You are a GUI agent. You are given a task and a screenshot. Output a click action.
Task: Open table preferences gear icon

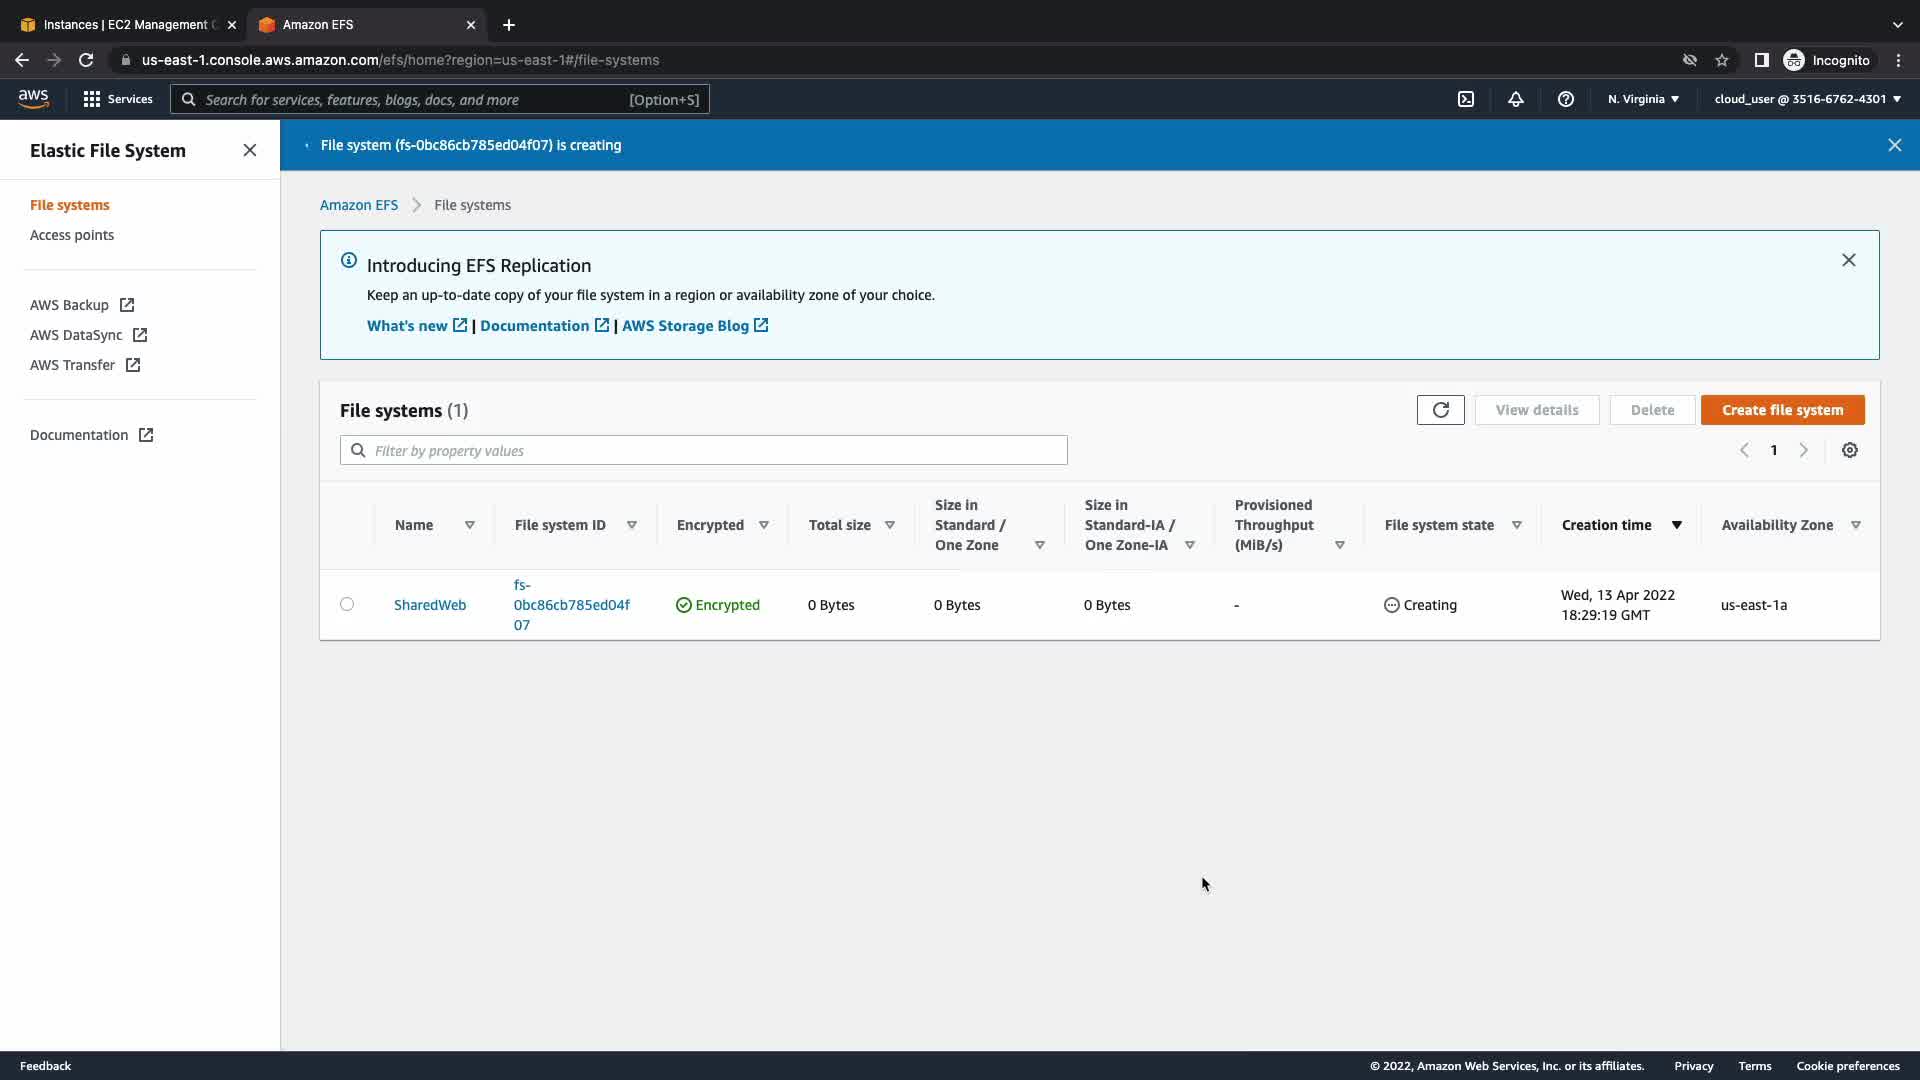(x=1850, y=451)
